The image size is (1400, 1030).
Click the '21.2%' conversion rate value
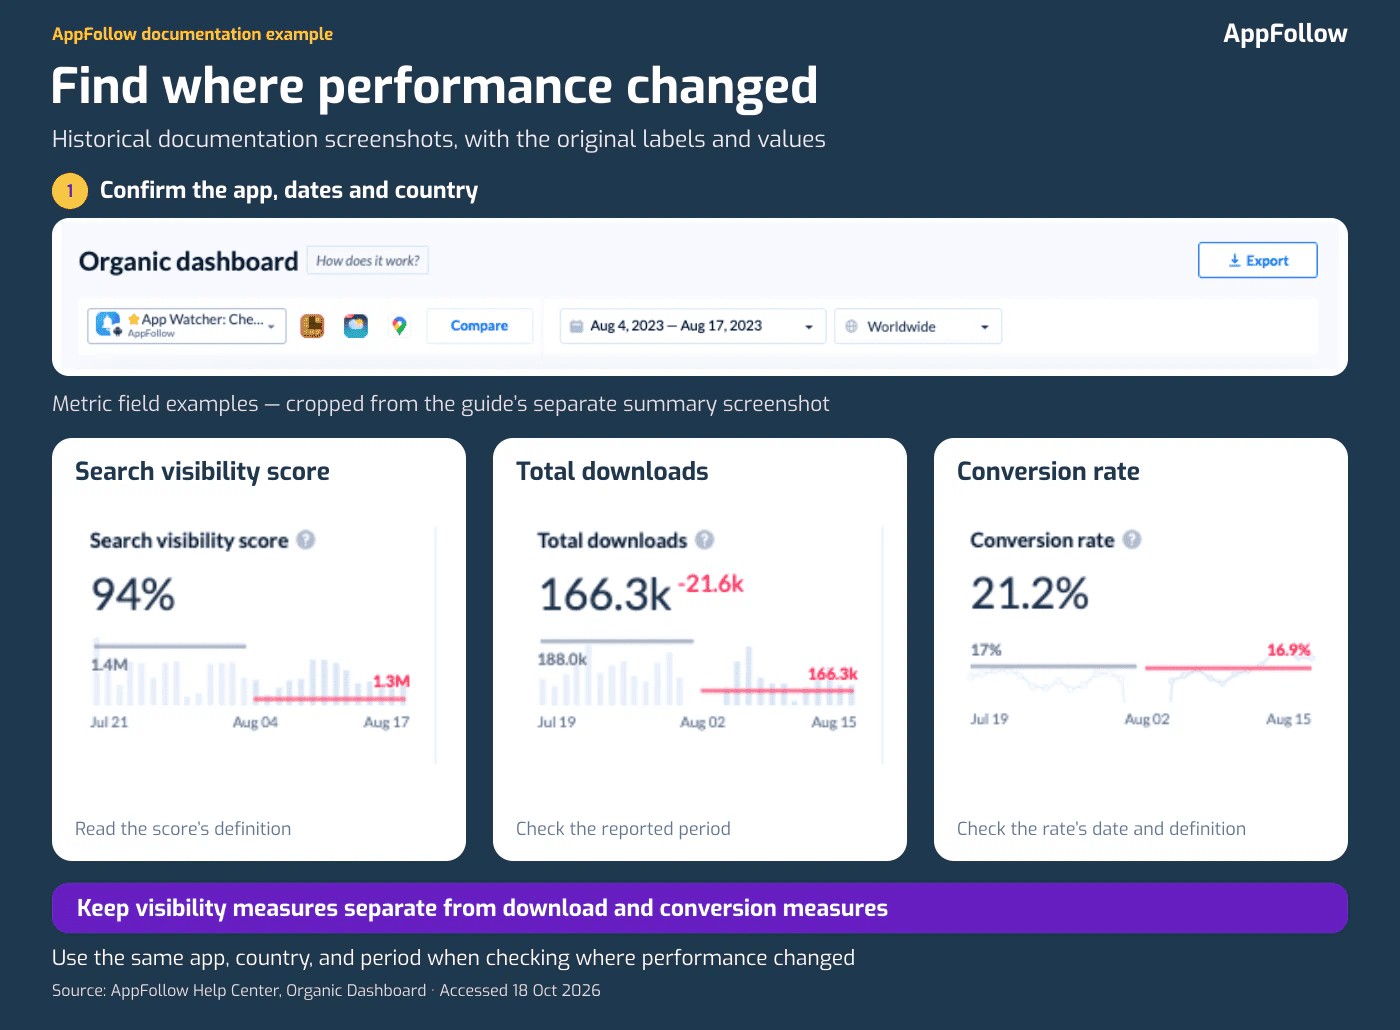pyautogui.click(x=1029, y=593)
